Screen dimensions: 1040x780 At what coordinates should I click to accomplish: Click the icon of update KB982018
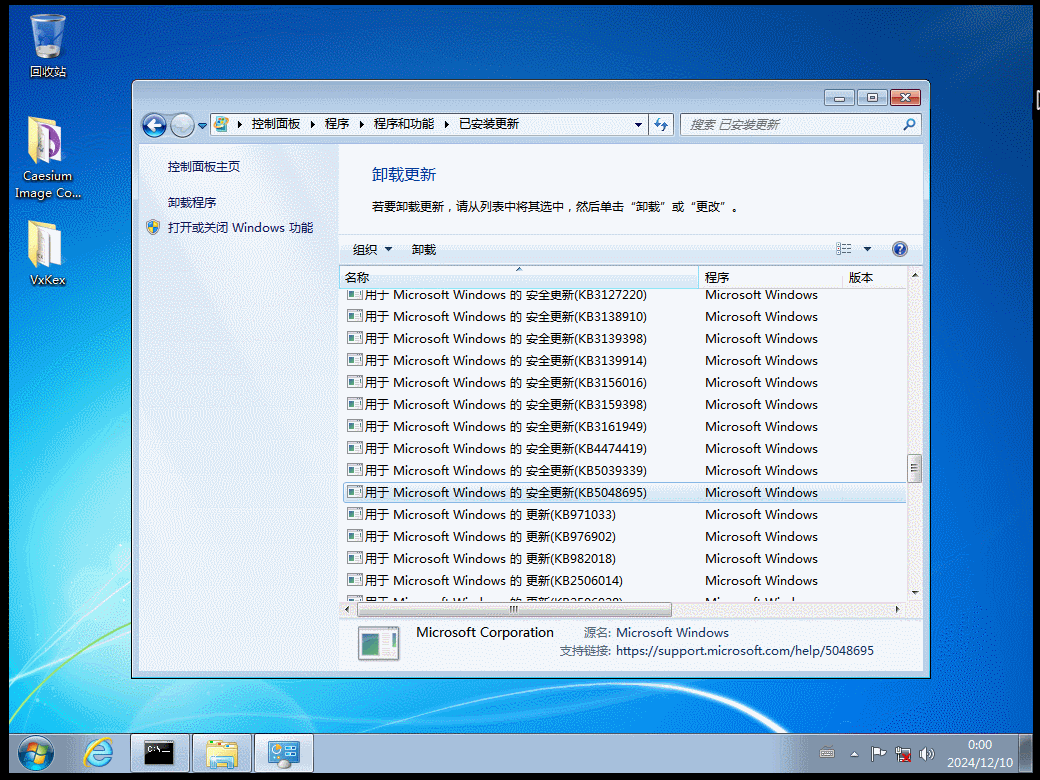(355, 557)
